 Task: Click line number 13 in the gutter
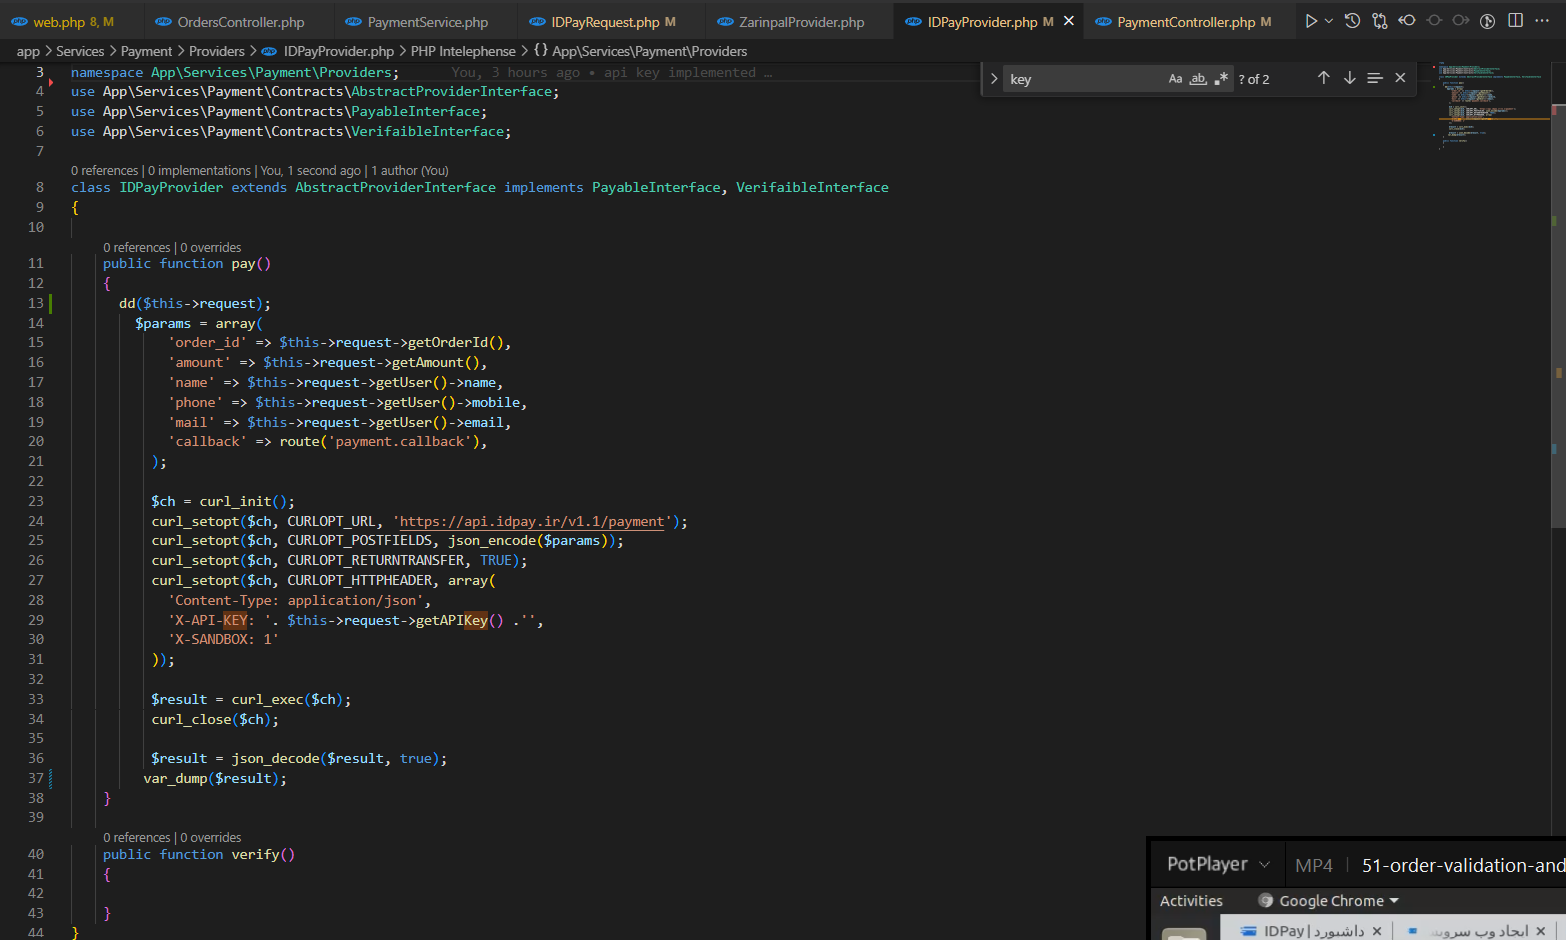click(36, 303)
